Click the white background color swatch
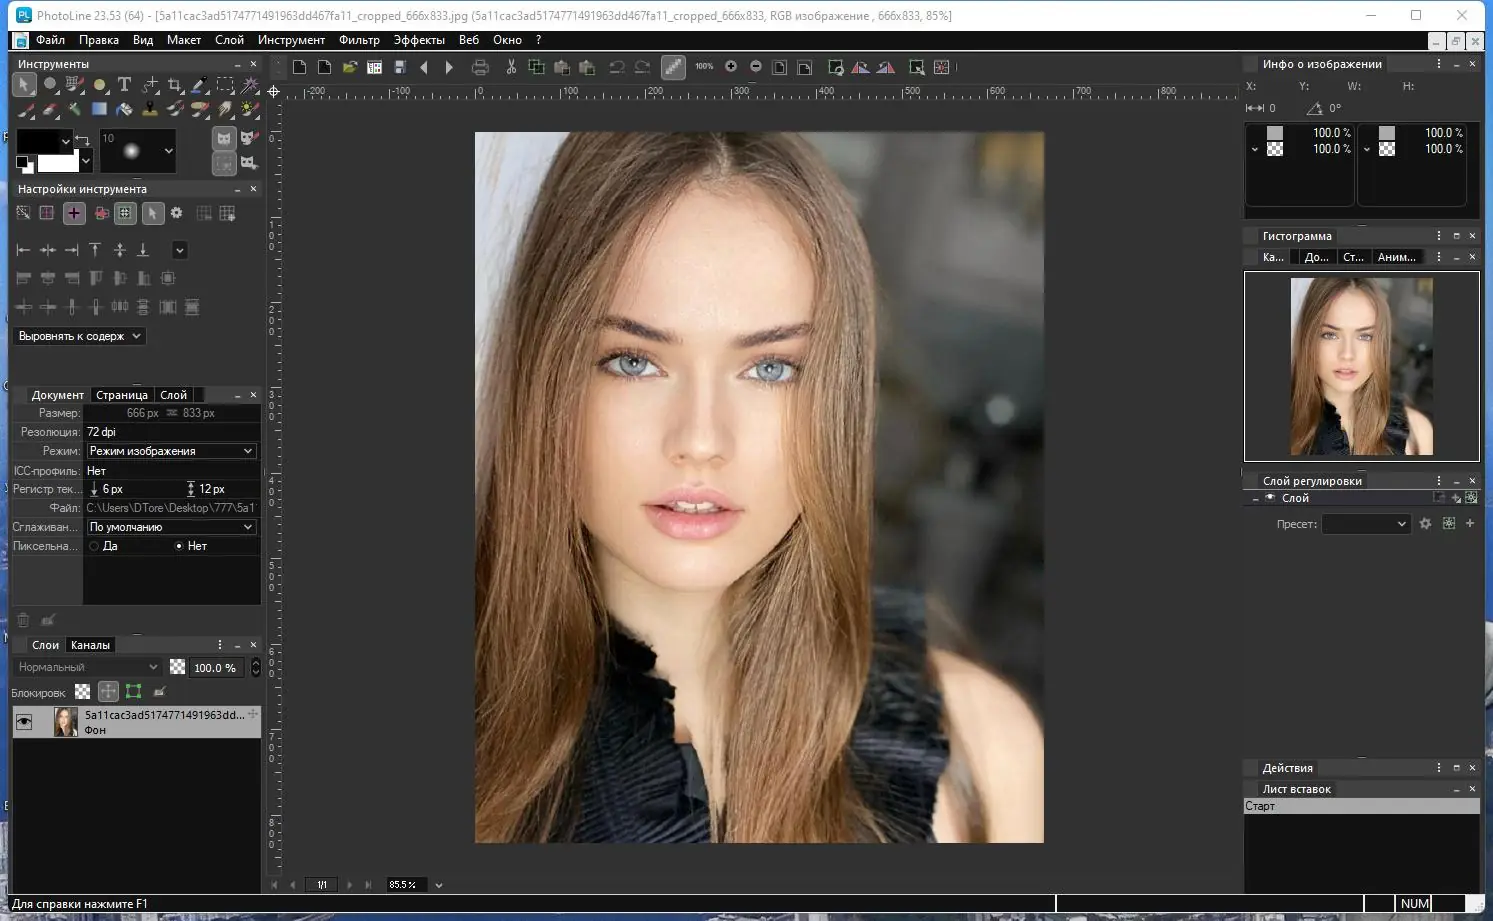This screenshot has width=1493, height=921. click(58, 162)
